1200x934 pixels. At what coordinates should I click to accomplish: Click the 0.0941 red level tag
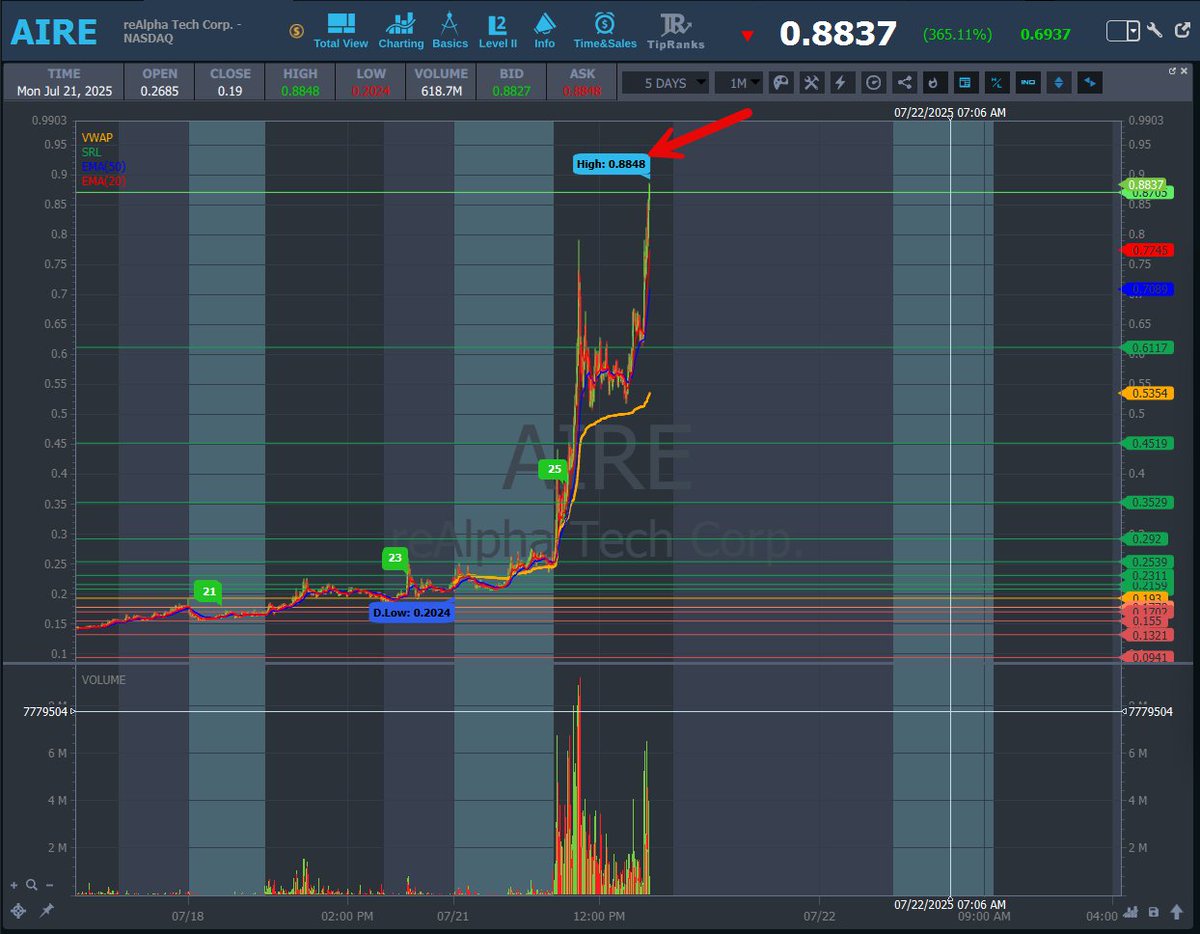click(1146, 657)
